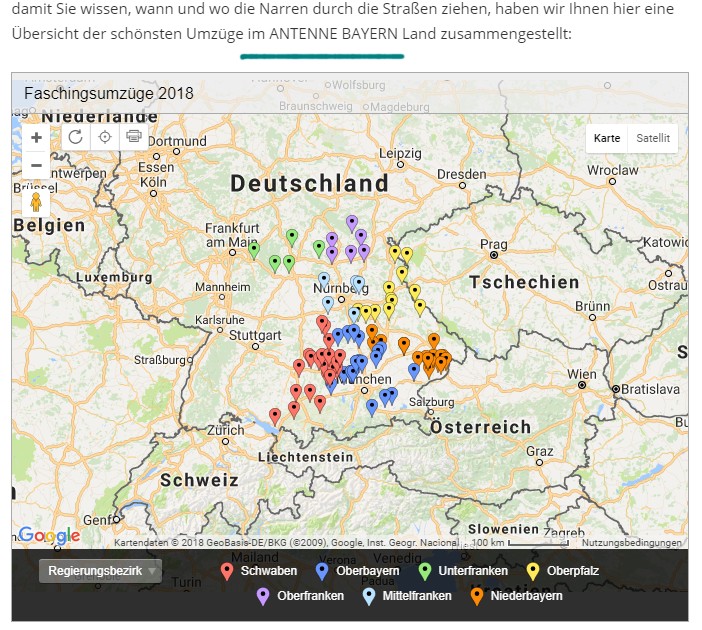702x630 pixels.
Task: Click the Mannheim city label
Action: click(x=223, y=287)
